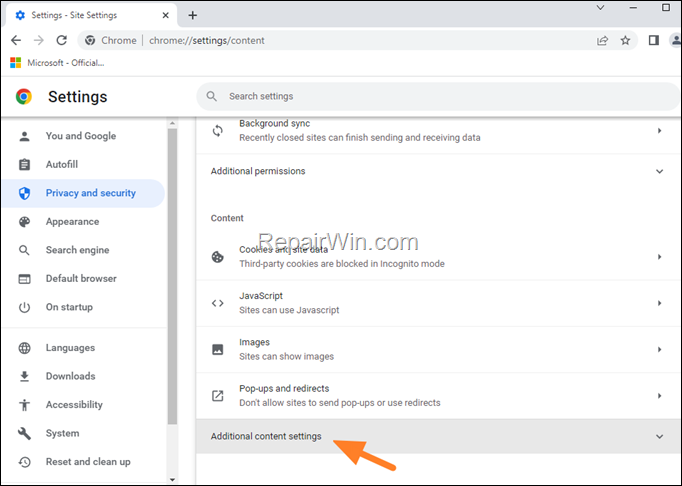Screen dimensions: 682x486
Task: Click the history icon for Reset and clean up
Action: [24, 462]
